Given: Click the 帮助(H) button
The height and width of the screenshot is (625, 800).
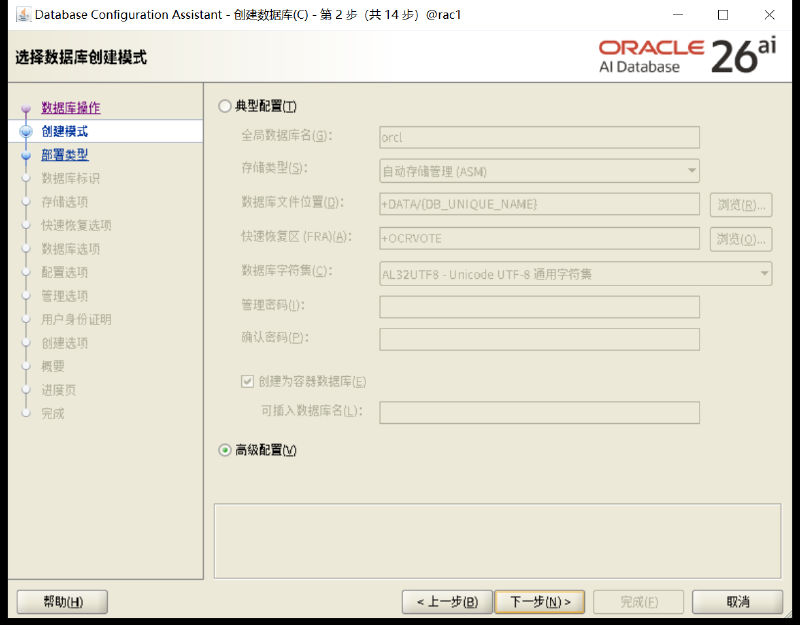Looking at the screenshot, I should coord(62,602).
